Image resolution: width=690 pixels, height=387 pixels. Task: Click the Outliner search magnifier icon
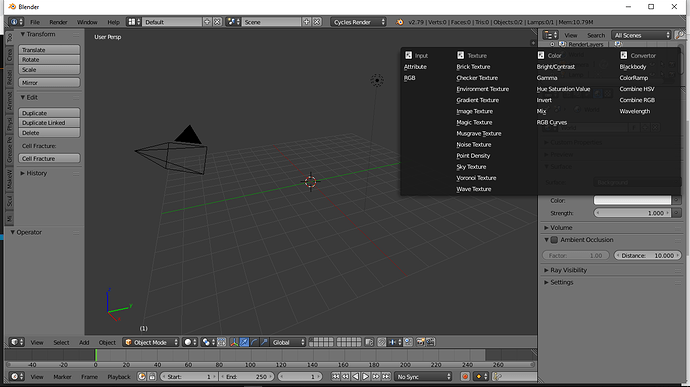pos(680,35)
